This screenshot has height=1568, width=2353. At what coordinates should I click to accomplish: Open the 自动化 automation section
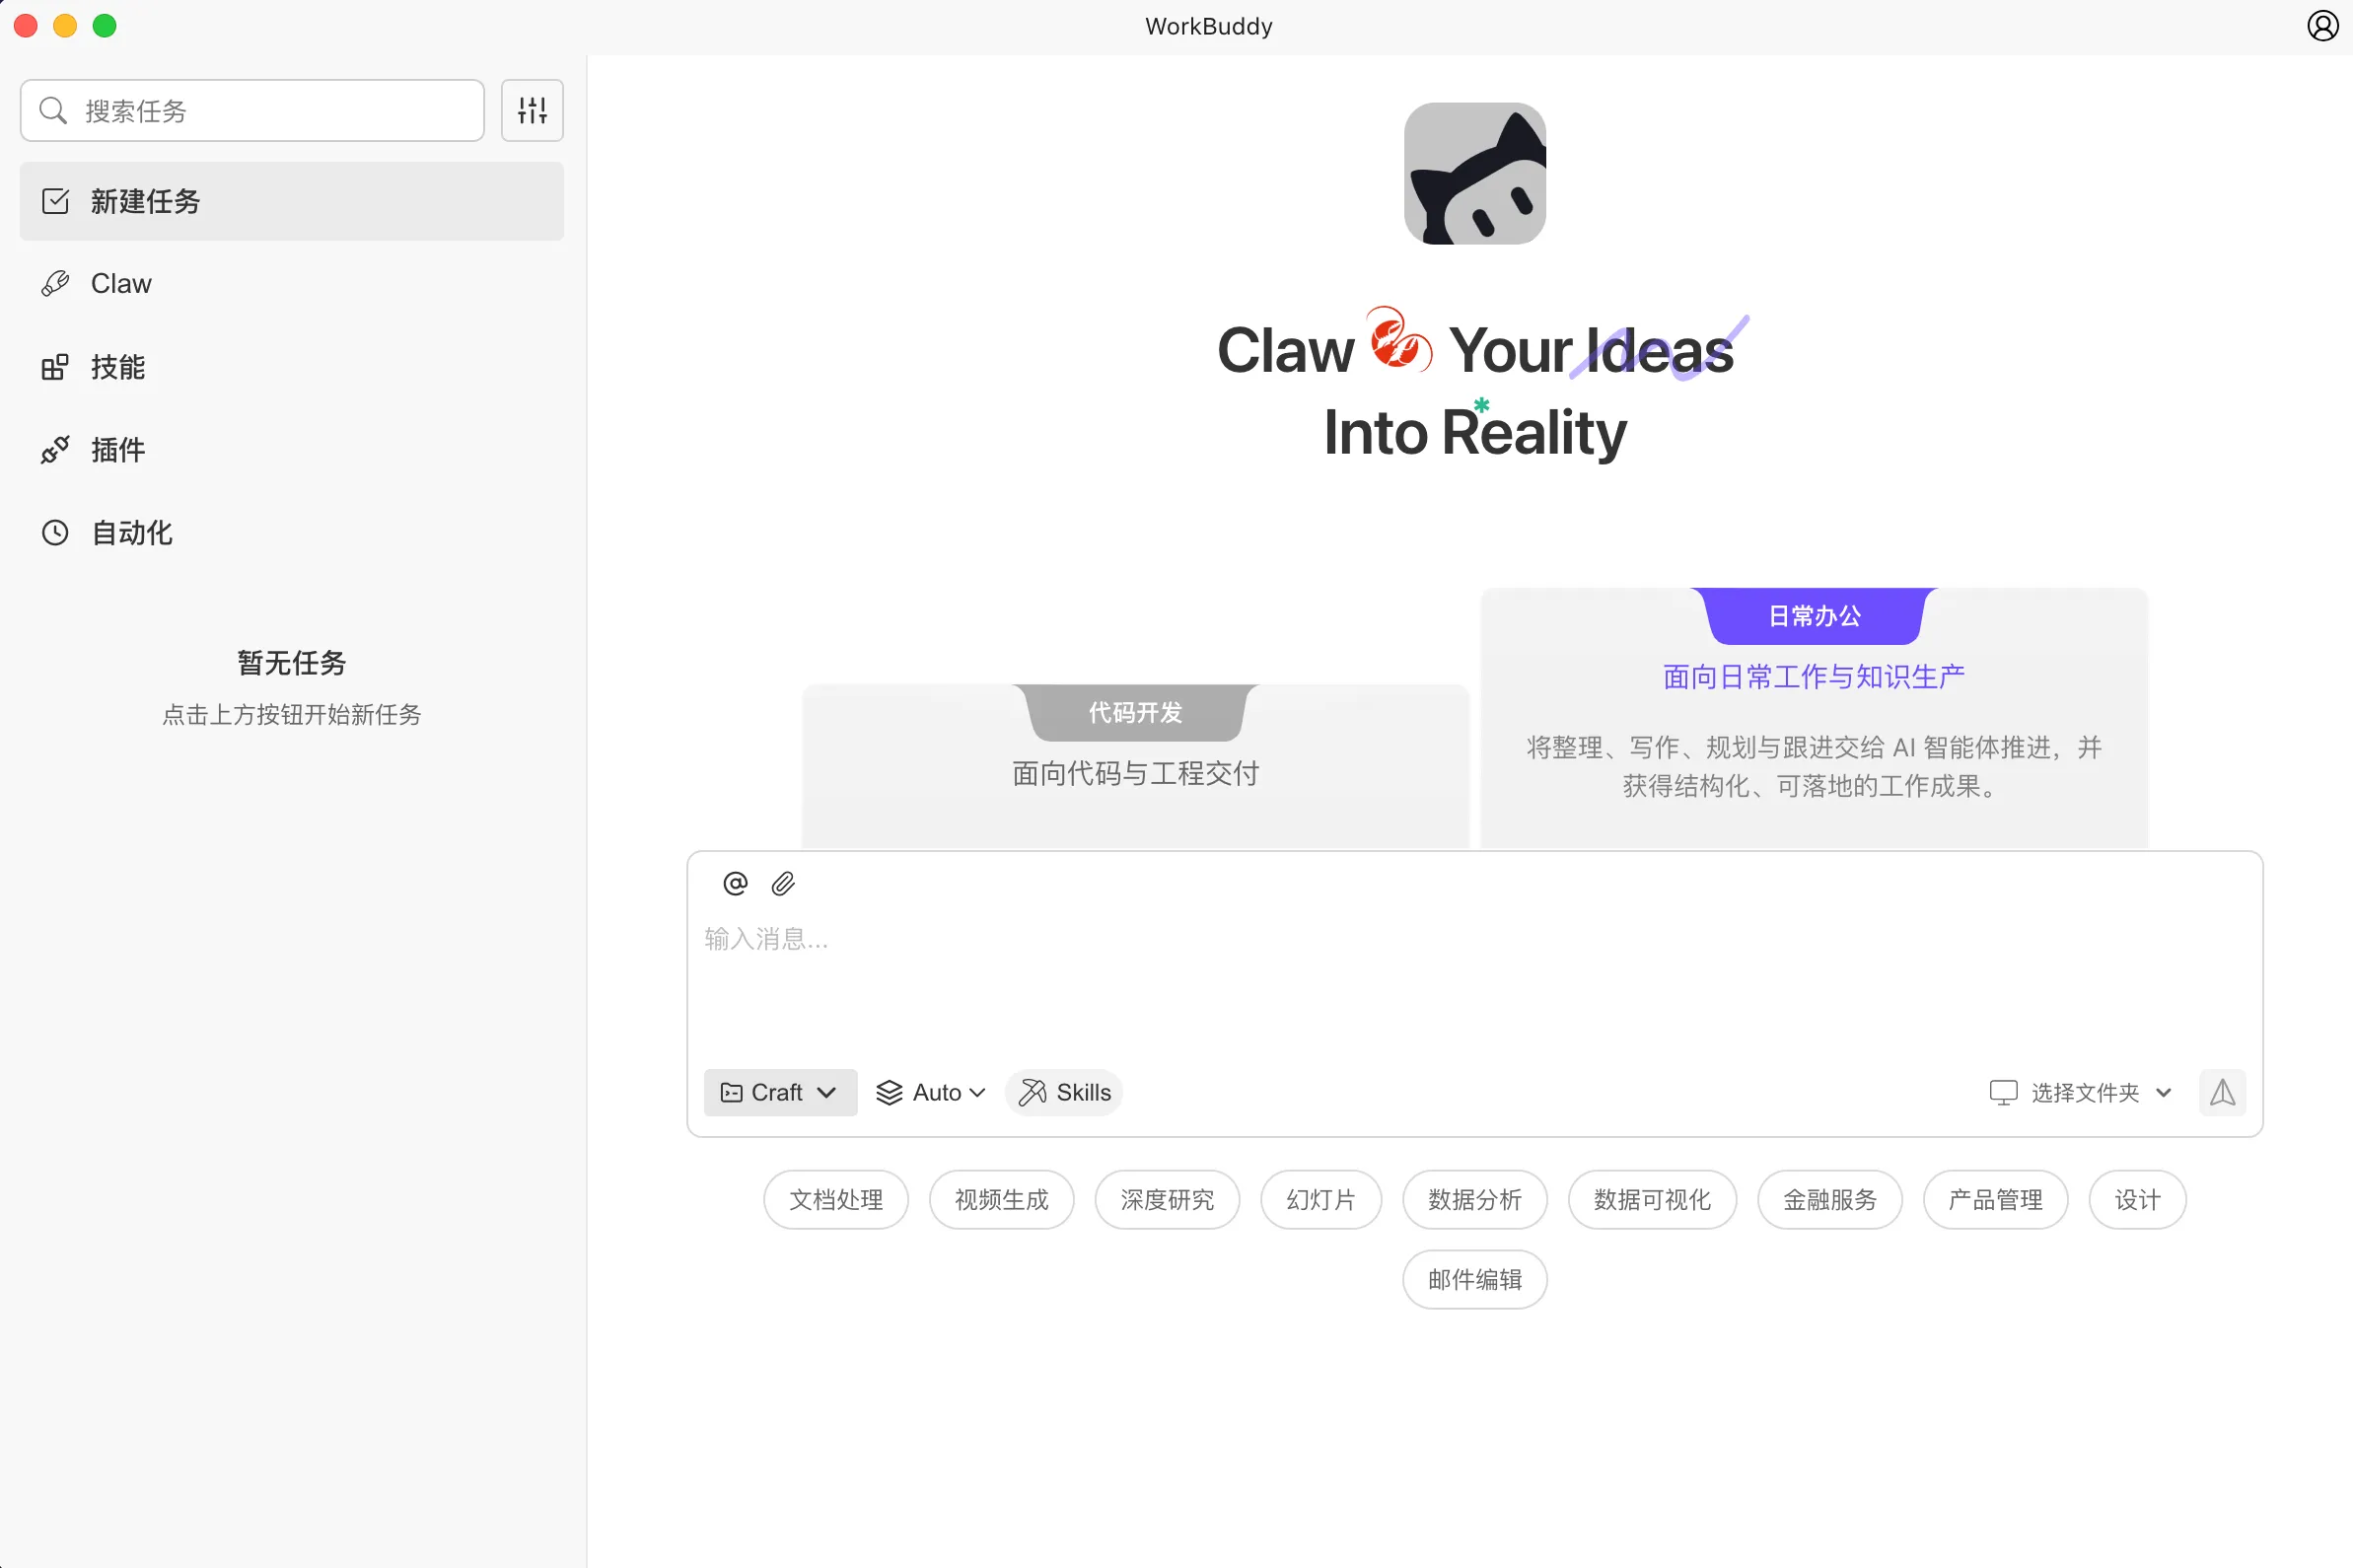131,533
